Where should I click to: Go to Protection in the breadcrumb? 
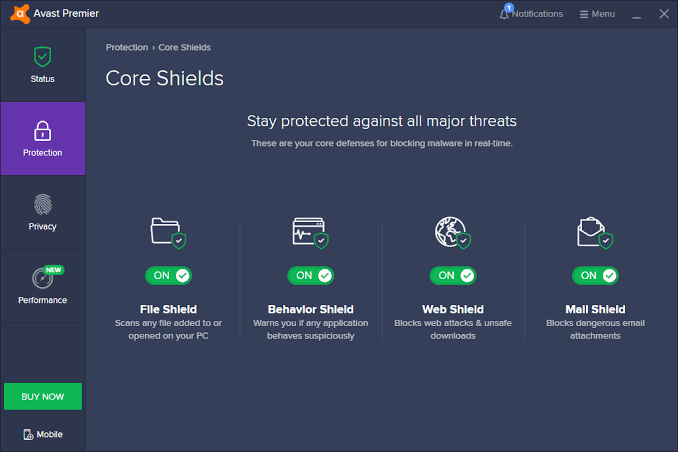(127, 47)
